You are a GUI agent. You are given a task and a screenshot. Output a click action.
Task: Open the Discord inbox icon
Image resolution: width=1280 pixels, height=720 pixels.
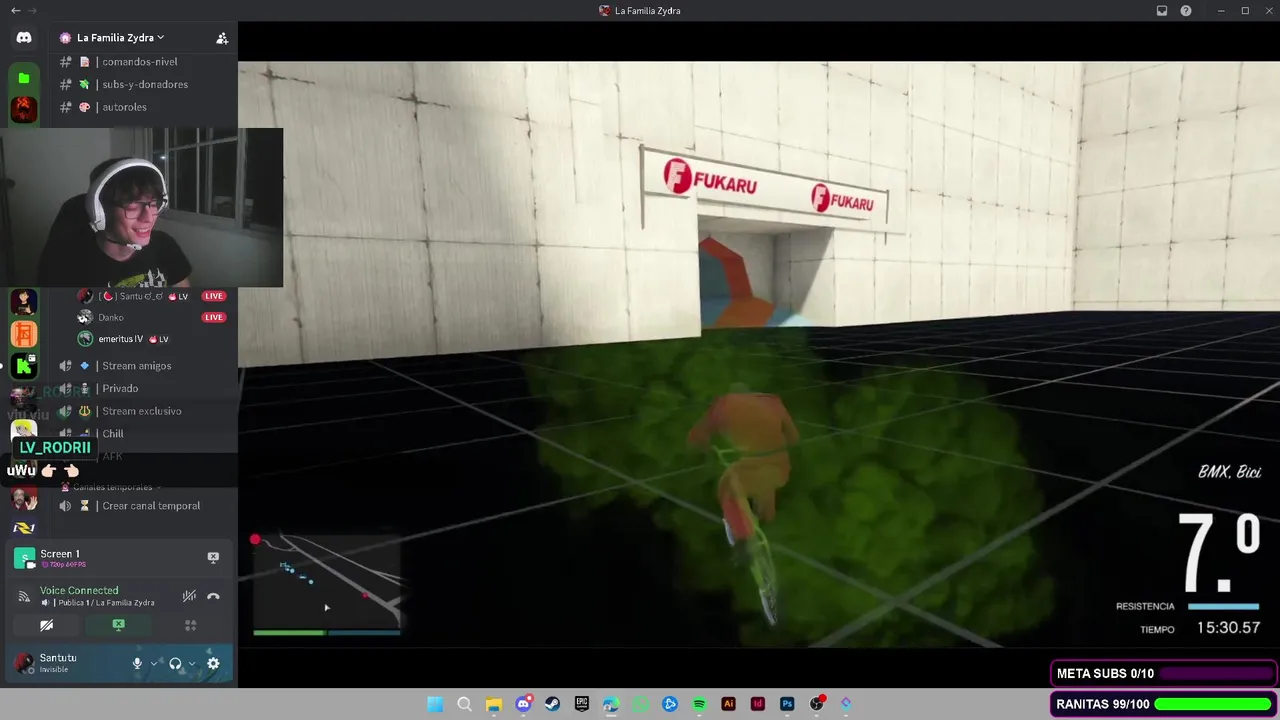click(1162, 10)
